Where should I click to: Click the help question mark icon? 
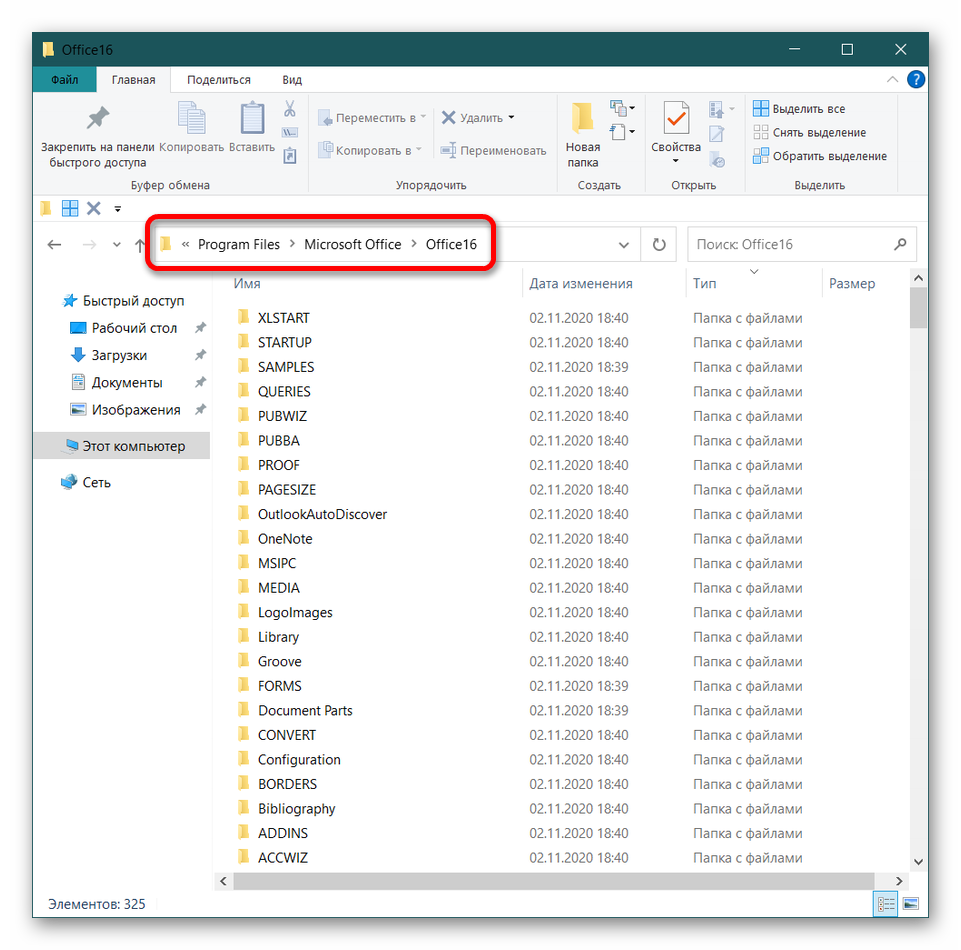coord(916,80)
